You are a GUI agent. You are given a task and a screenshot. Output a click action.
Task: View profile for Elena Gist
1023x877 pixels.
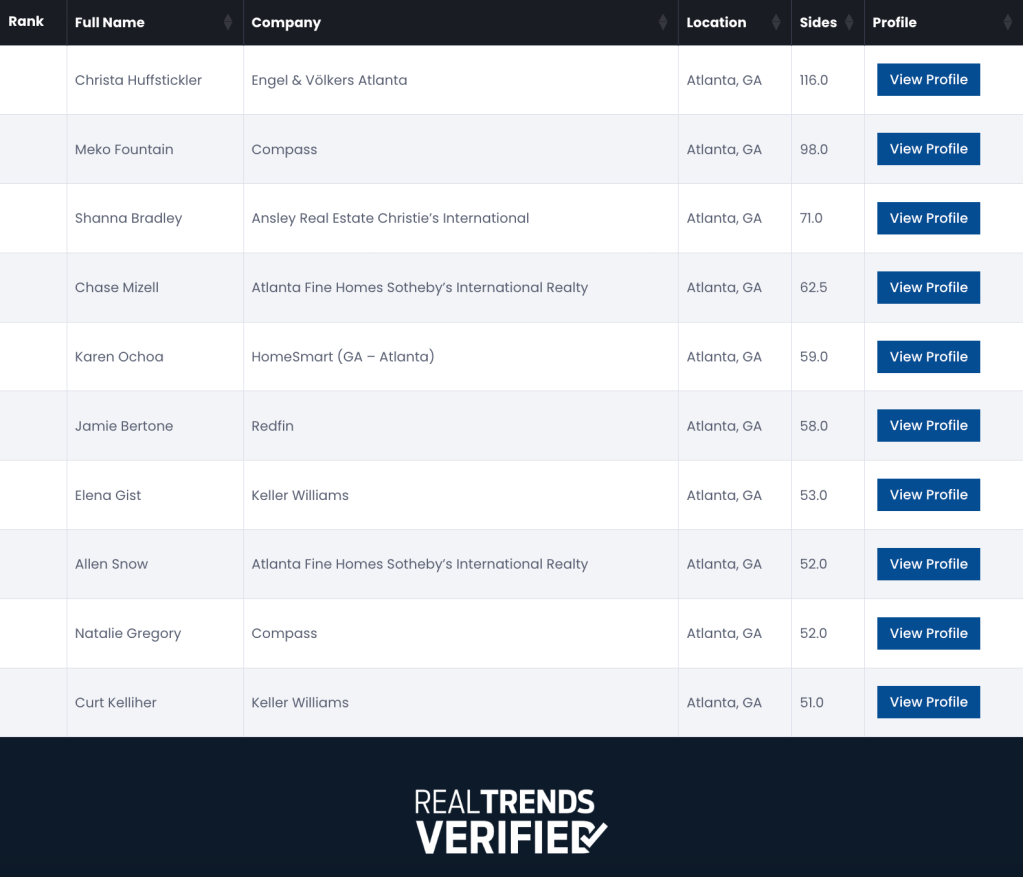tap(928, 495)
